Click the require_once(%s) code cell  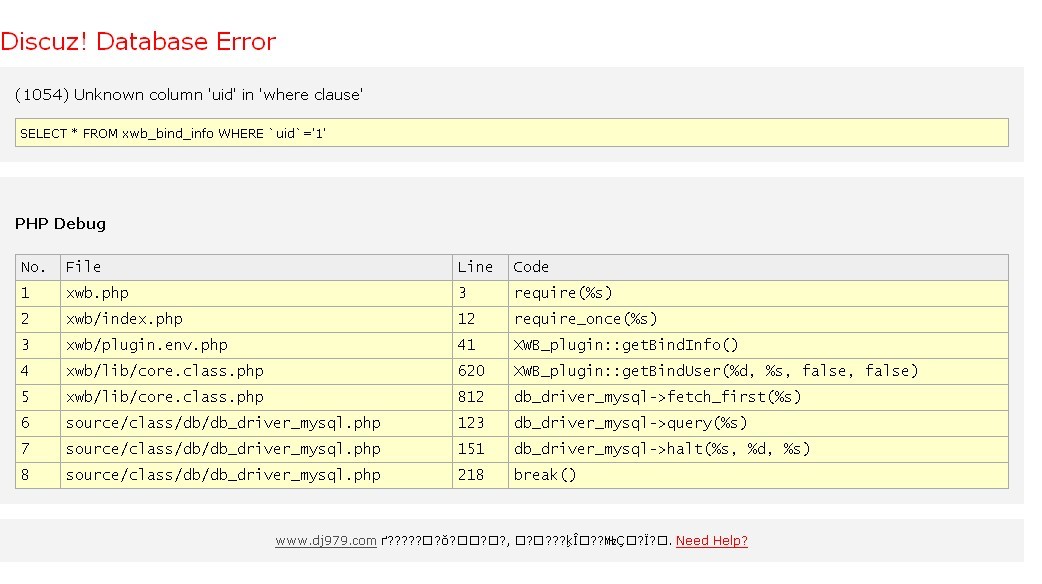click(758, 319)
